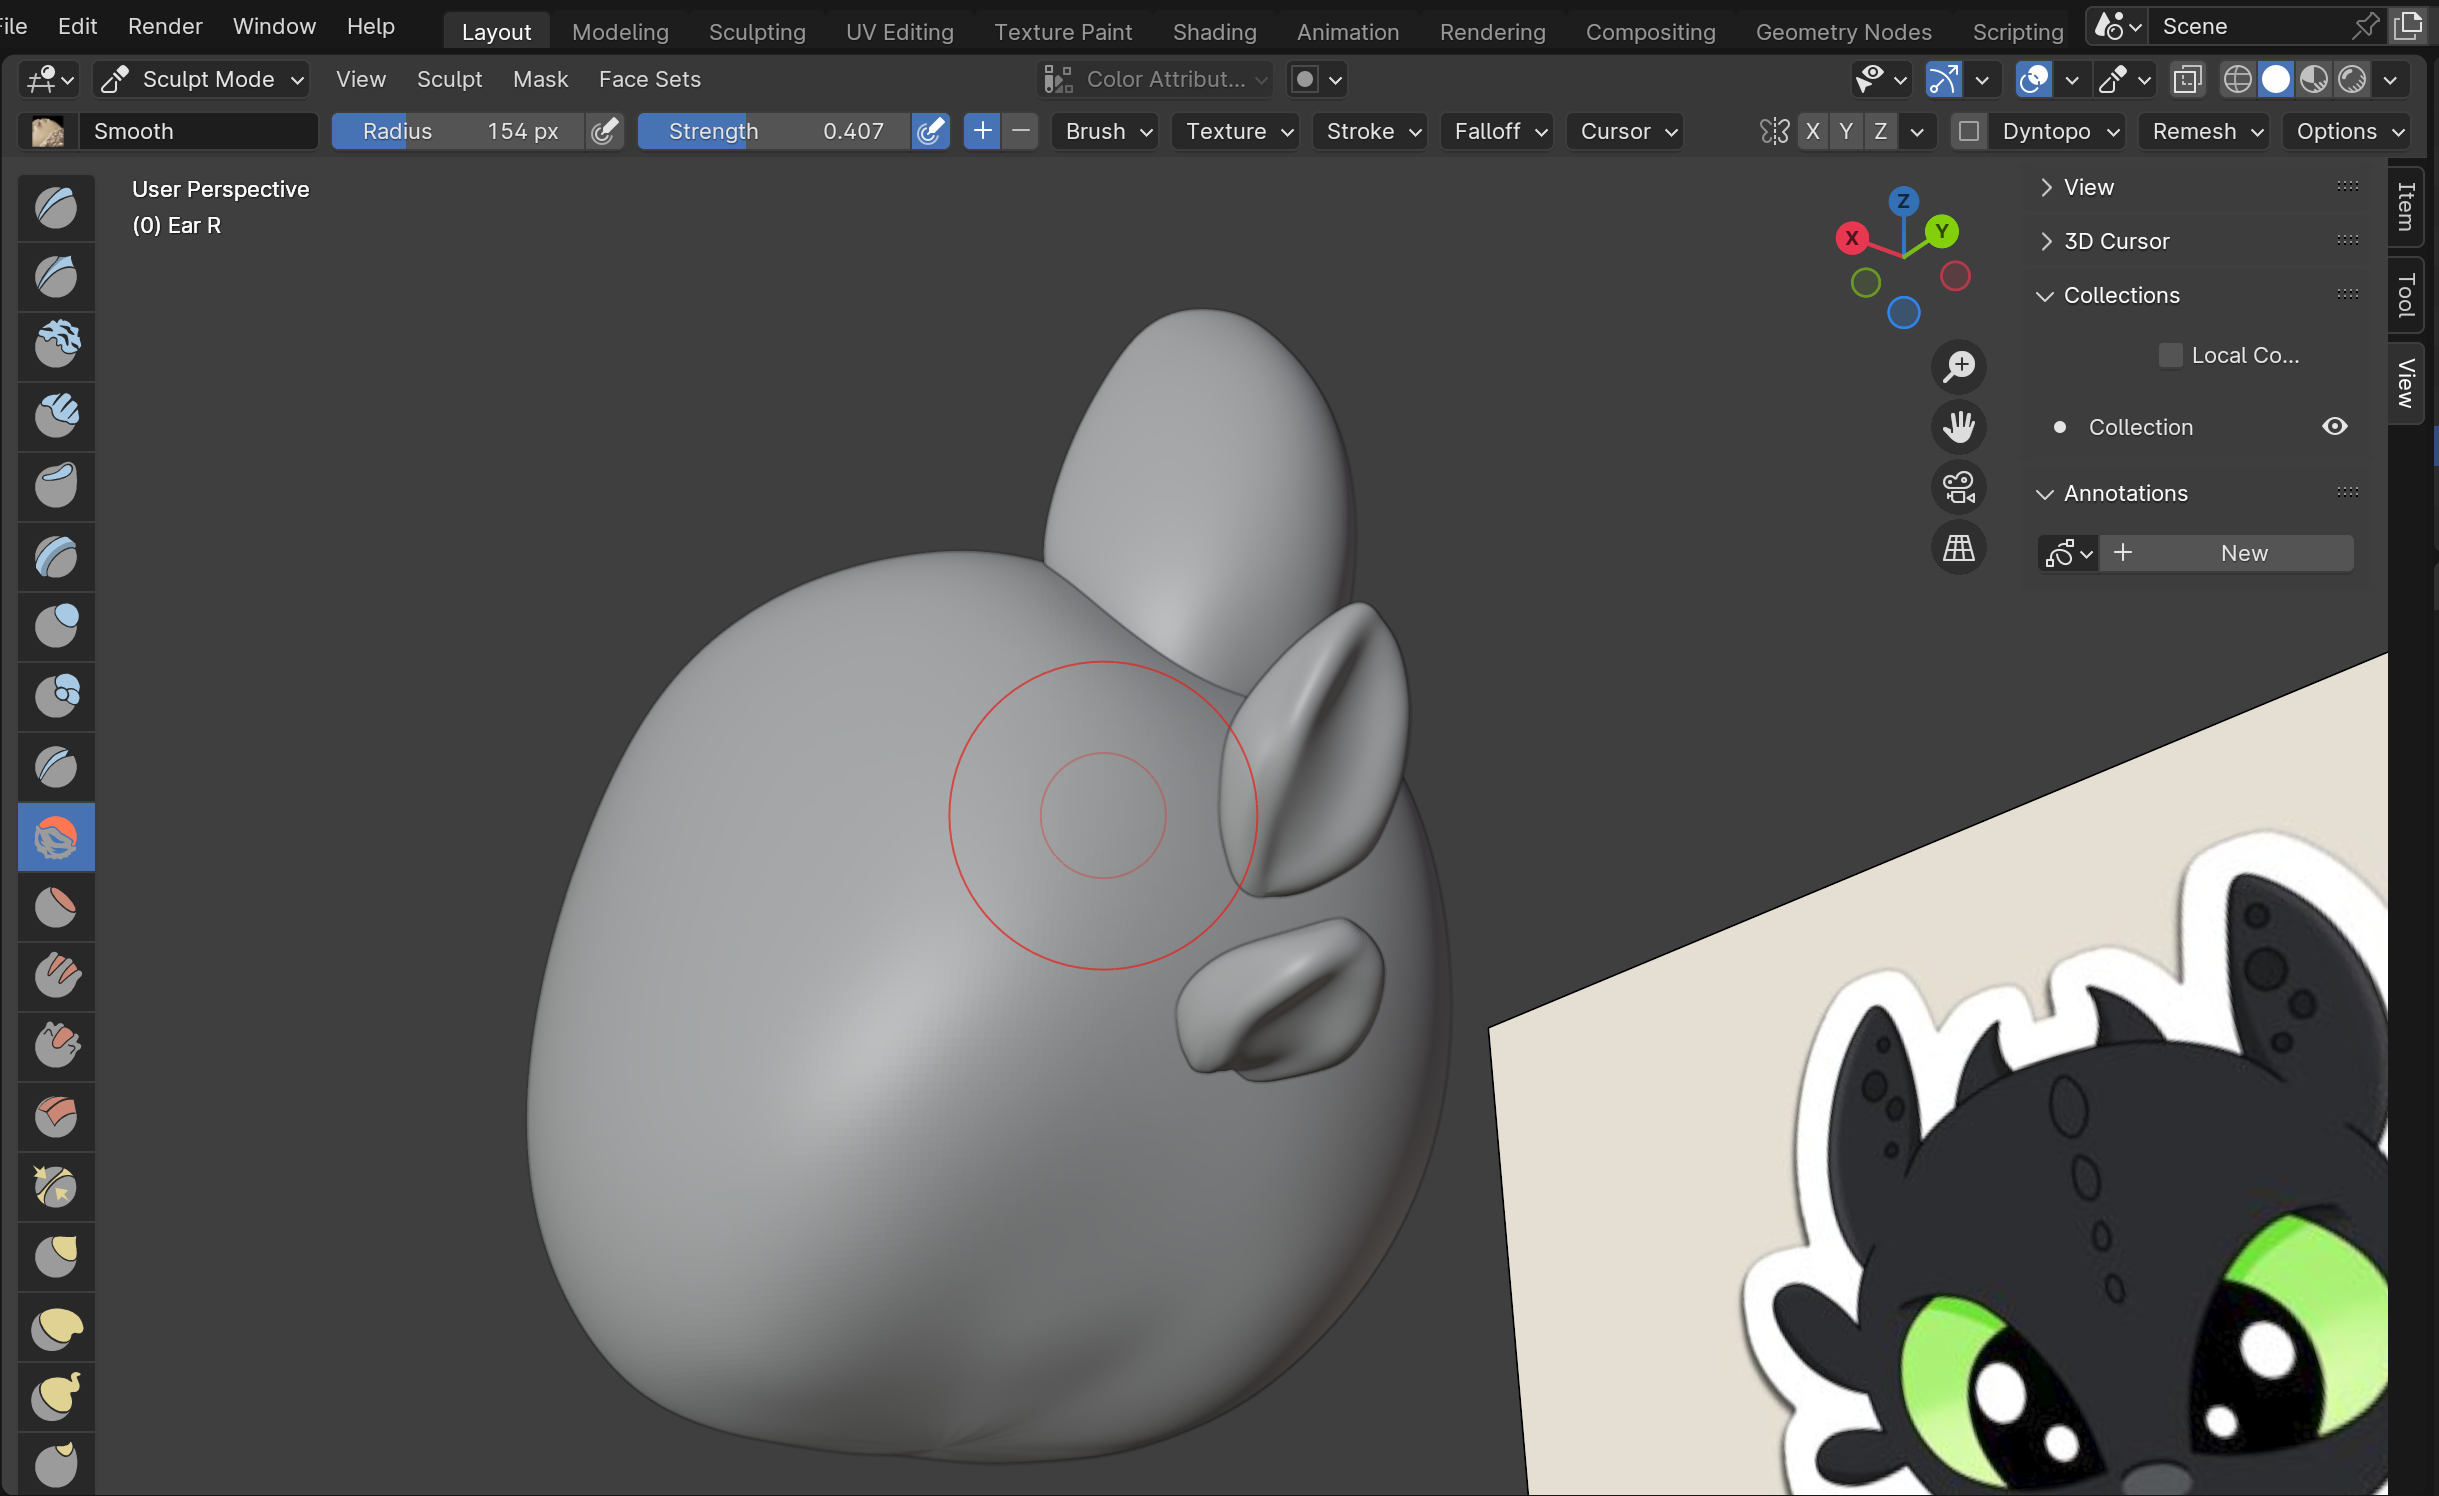Enable Local Collections checkbox
The height and width of the screenshot is (1496, 2439).
2170,355
